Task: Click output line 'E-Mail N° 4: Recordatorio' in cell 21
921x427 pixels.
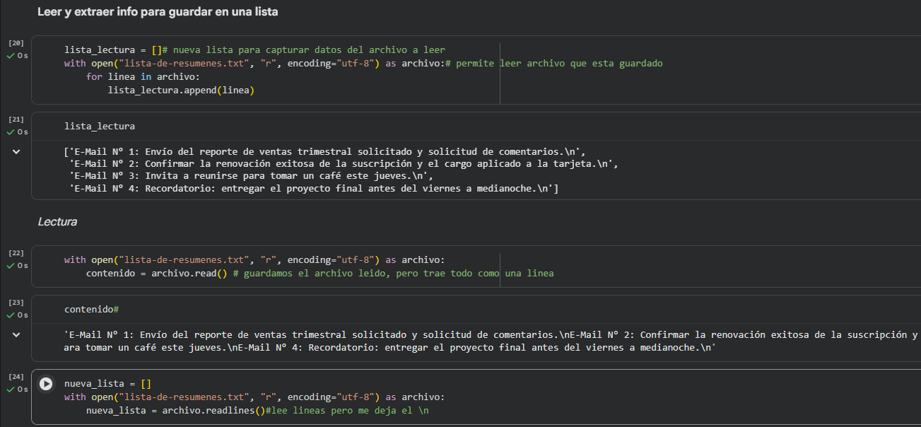Action: [314, 189]
